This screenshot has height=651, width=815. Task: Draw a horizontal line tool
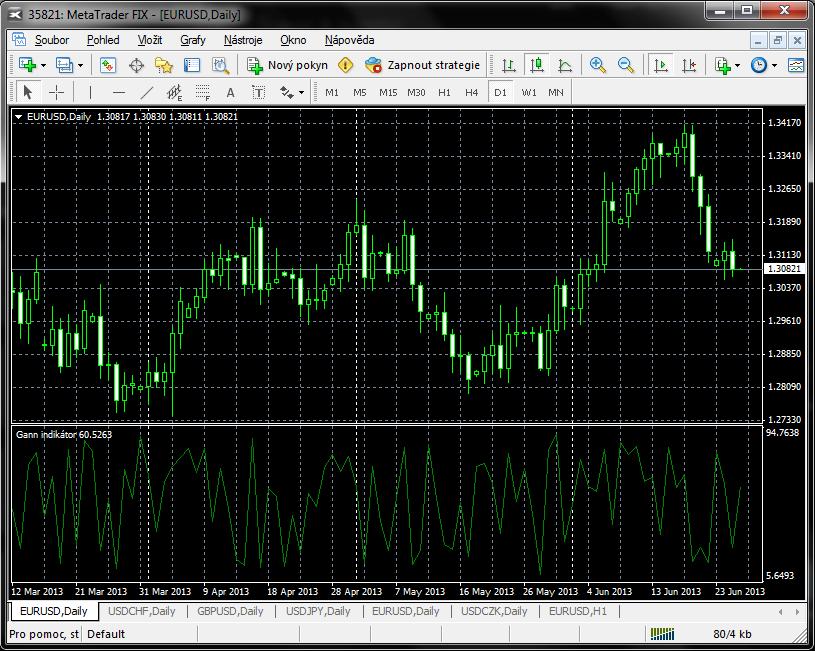coord(119,93)
